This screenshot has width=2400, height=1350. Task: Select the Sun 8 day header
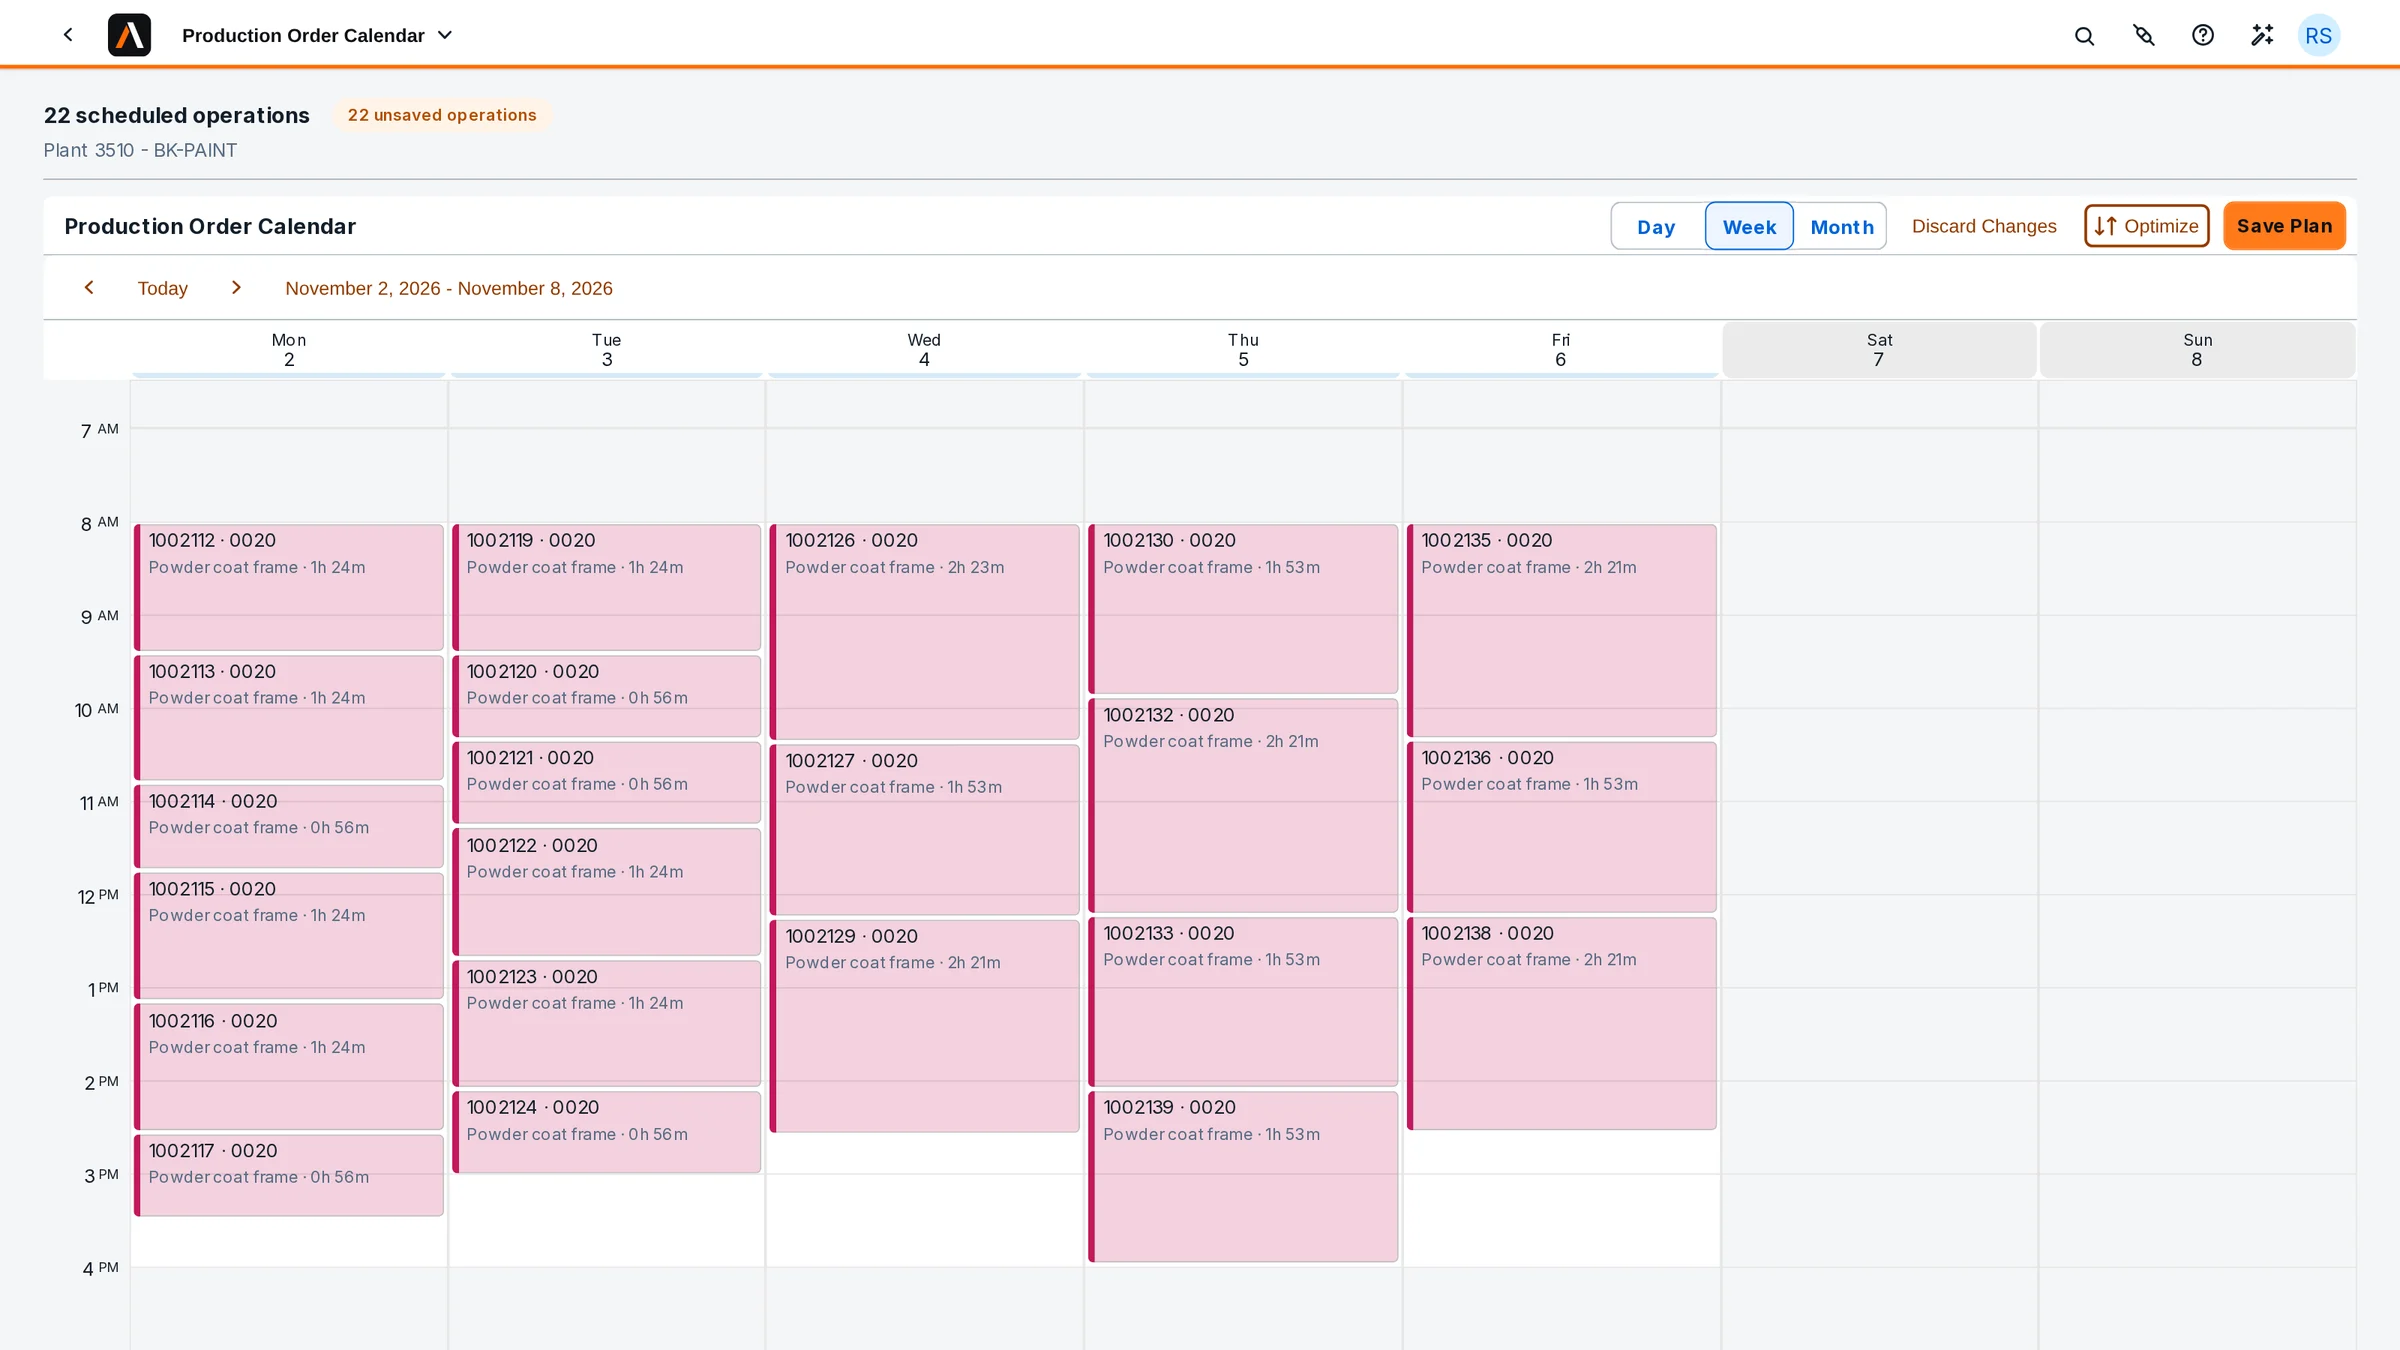2197,349
